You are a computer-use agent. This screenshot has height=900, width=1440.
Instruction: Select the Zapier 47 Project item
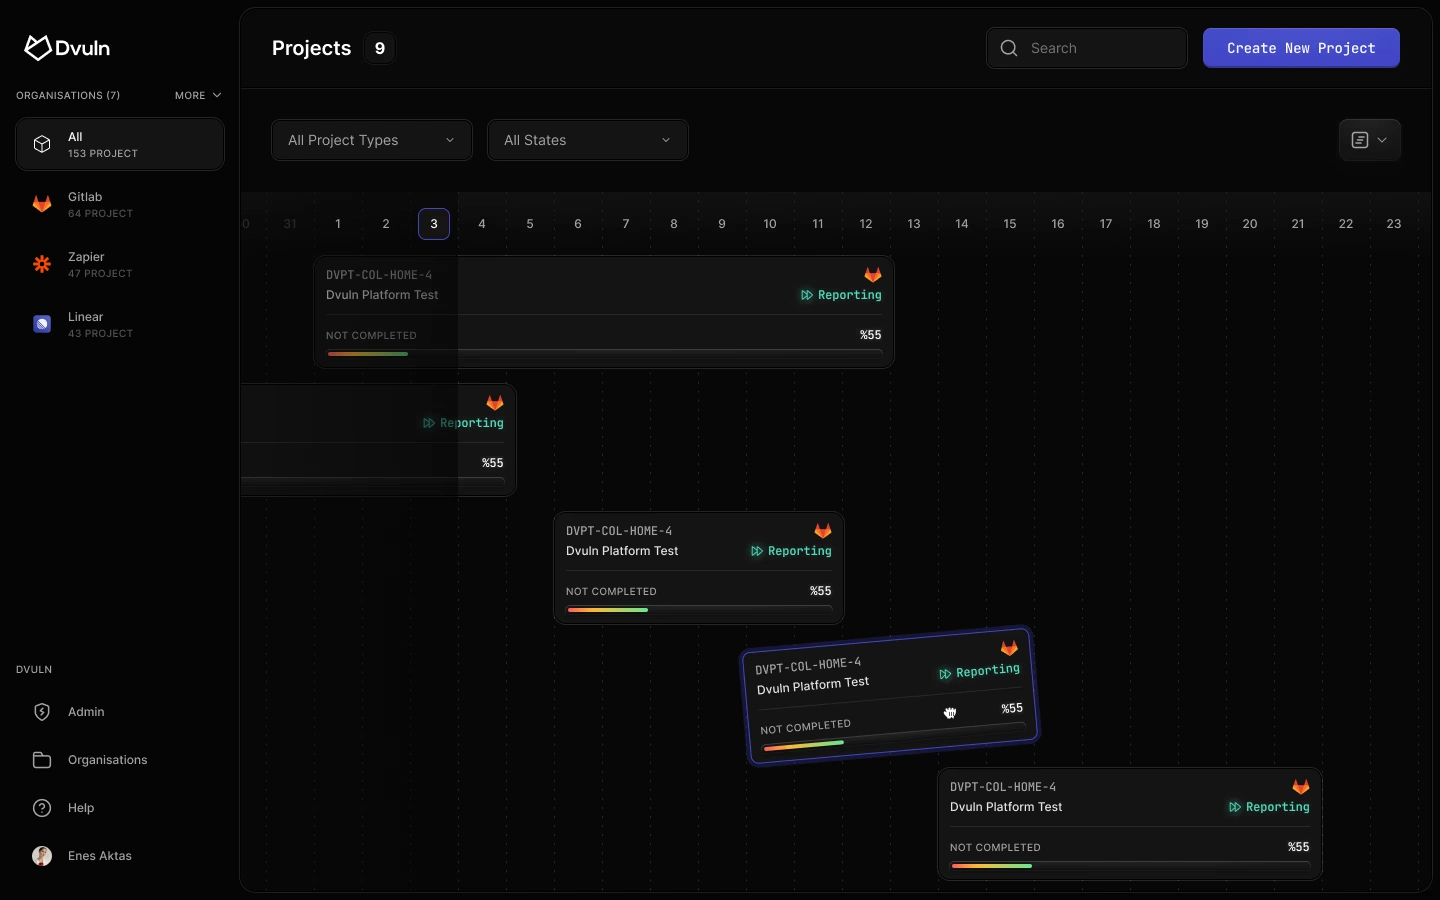coord(120,264)
